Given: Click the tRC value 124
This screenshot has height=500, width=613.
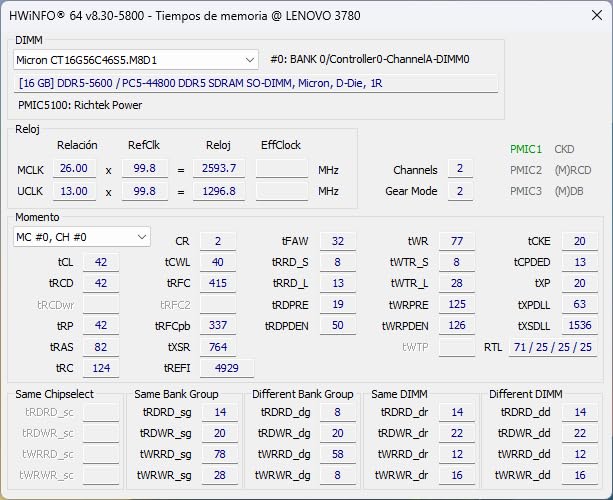Looking at the screenshot, I should pyautogui.click(x=101, y=368).
